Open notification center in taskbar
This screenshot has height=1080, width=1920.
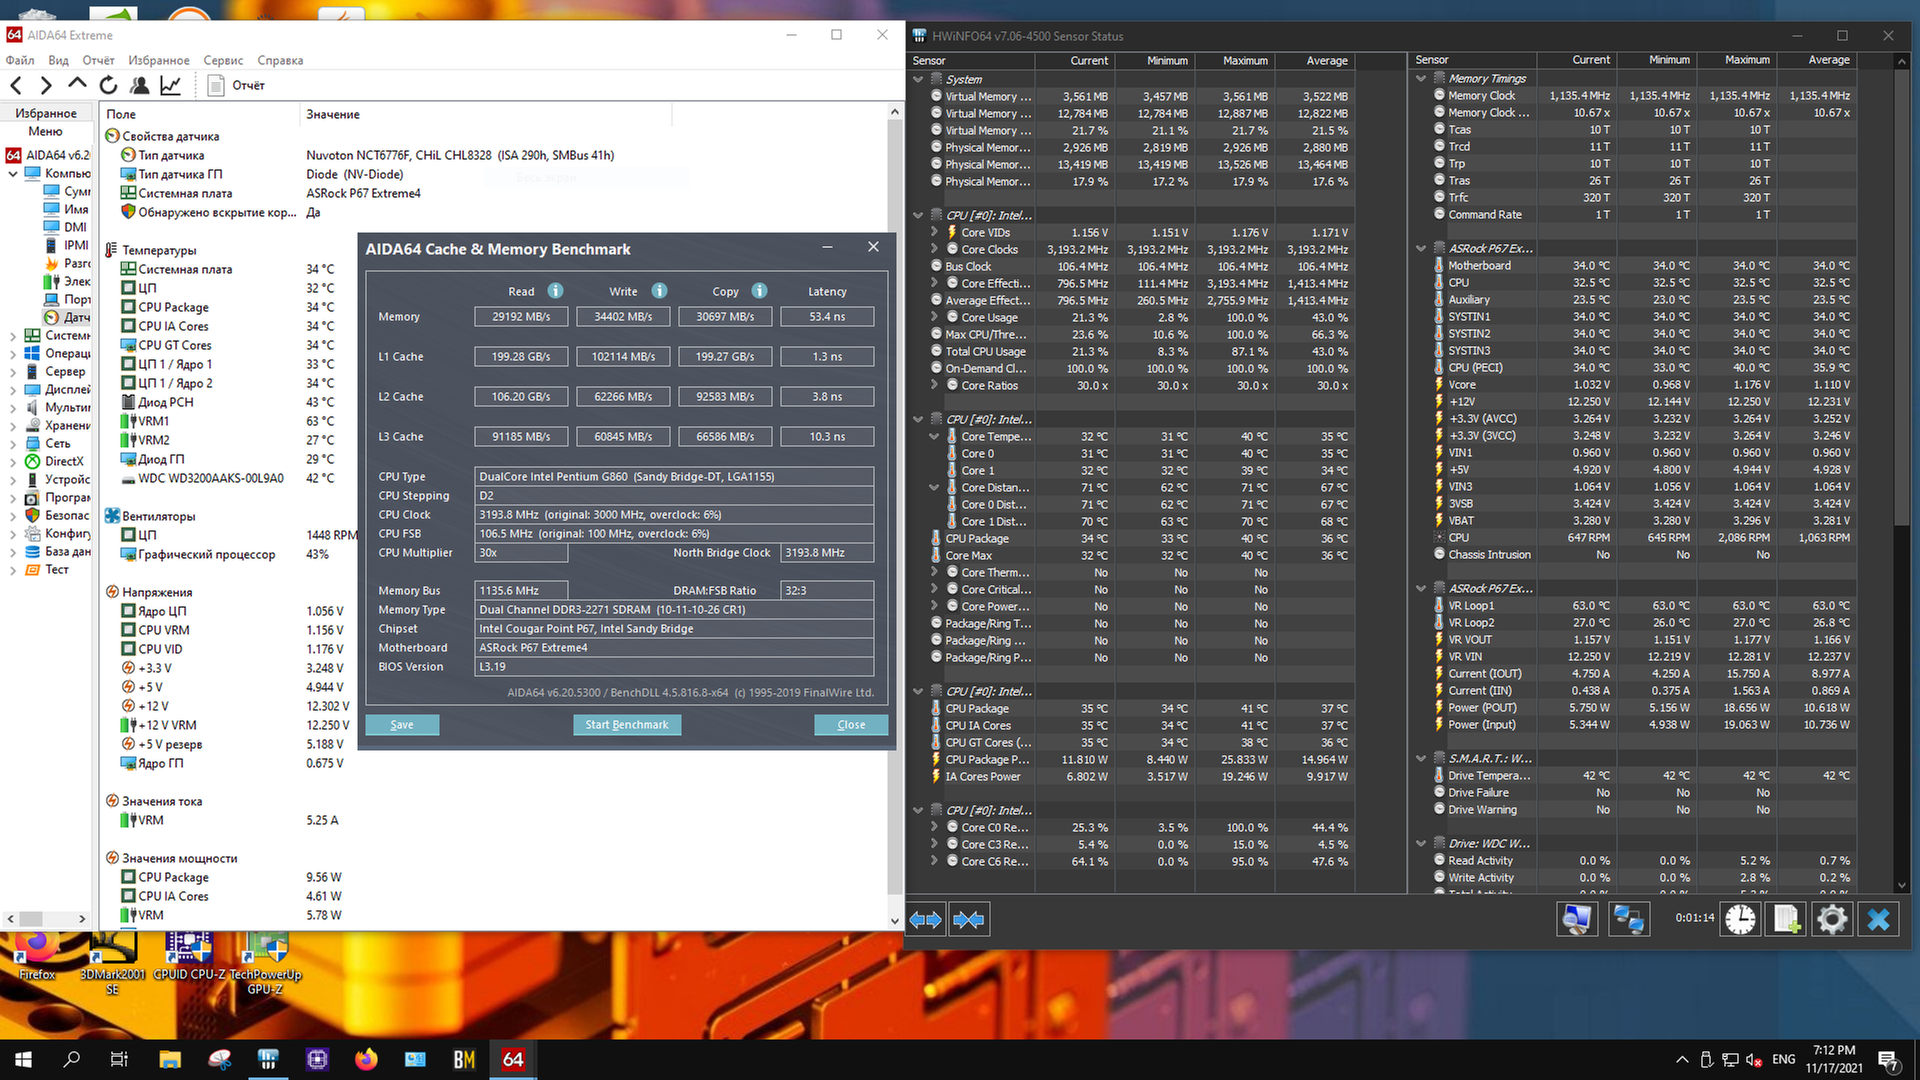(x=1888, y=1059)
